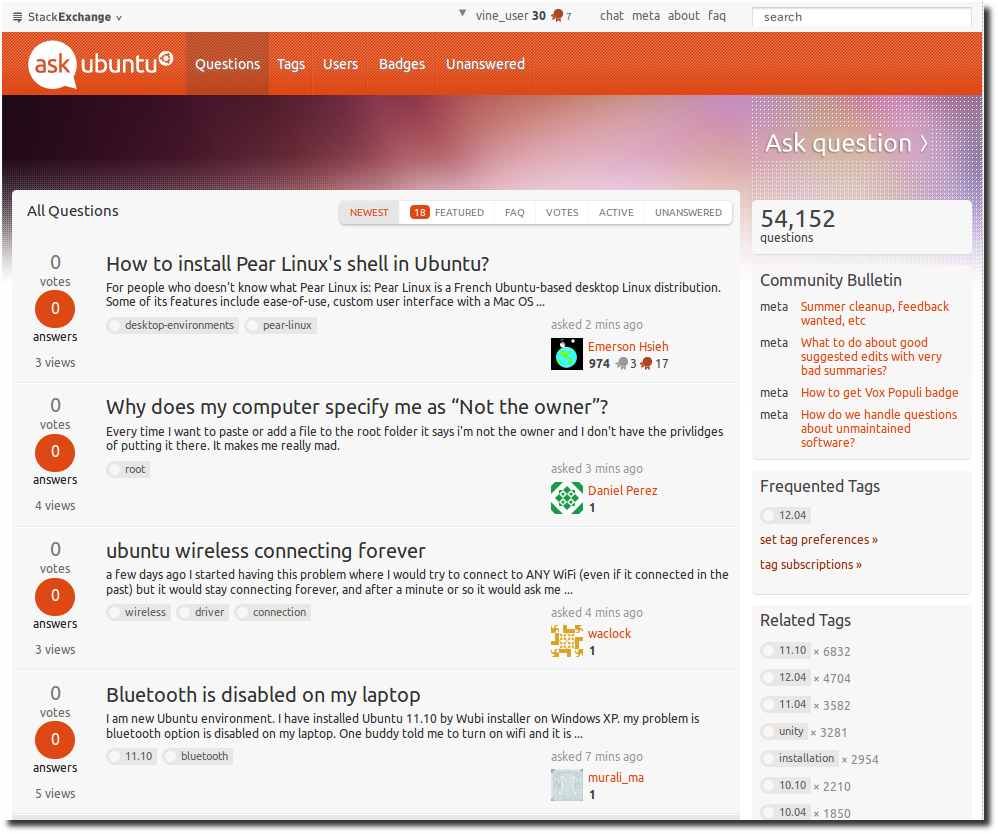The height and width of the screenshot is (834, 998).
Task: Select the Unanswered sort tab
Action: [x=688, y=213]
